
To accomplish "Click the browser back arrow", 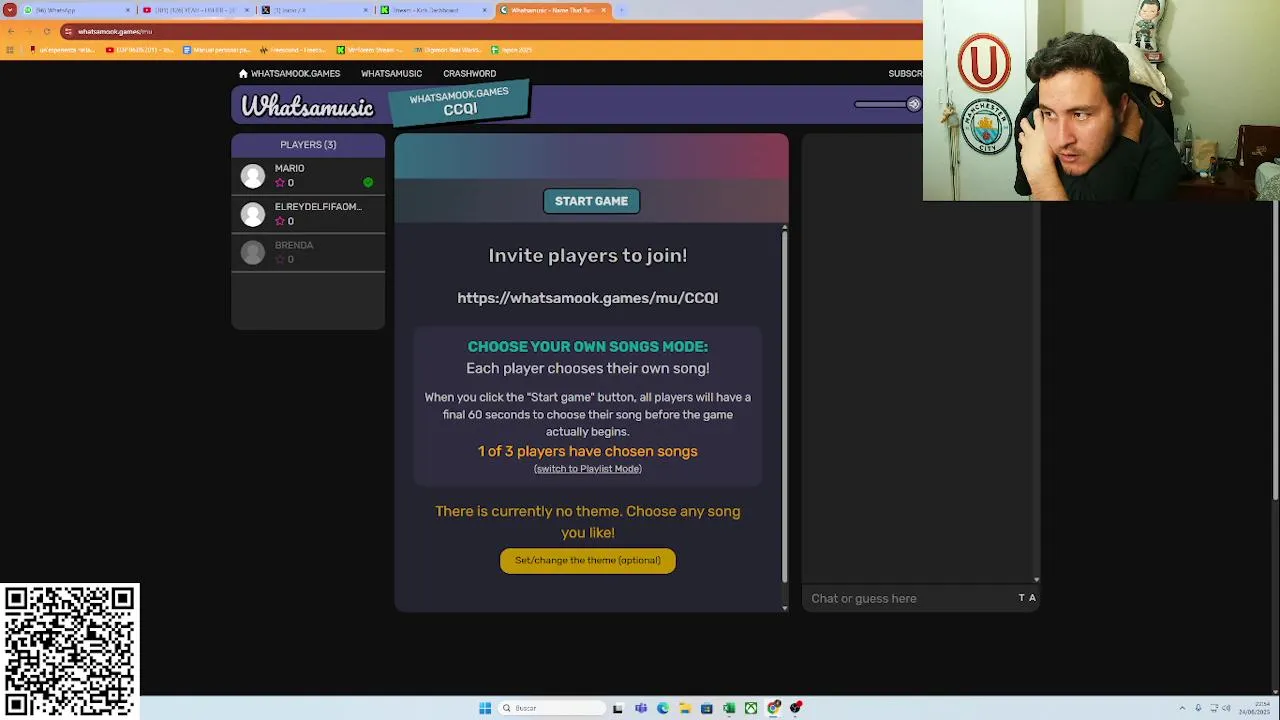I will coord(11,31).
